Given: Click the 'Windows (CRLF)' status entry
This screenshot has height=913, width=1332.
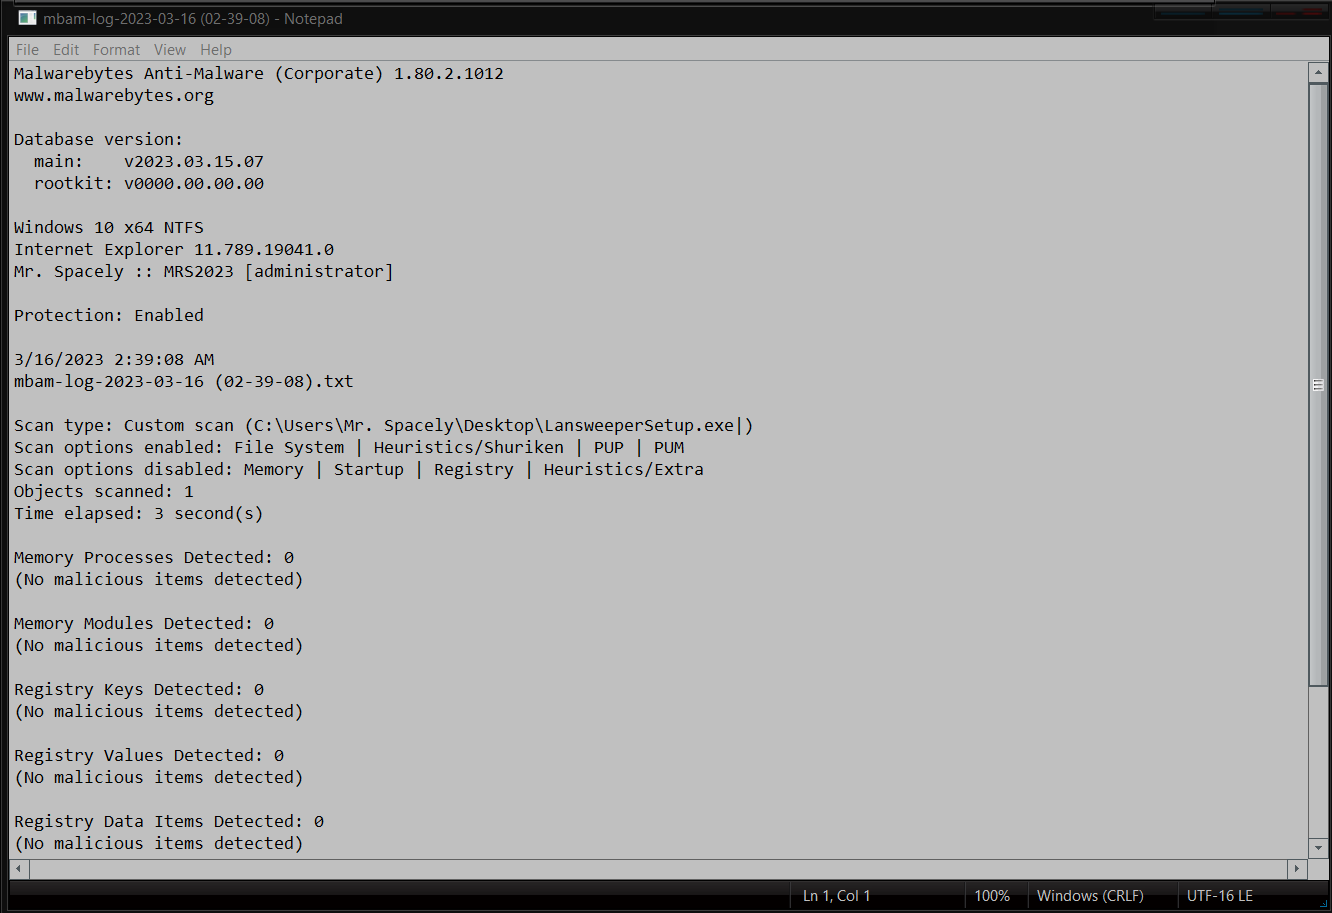Looking at the screenshot, I should pos(1090,896).
